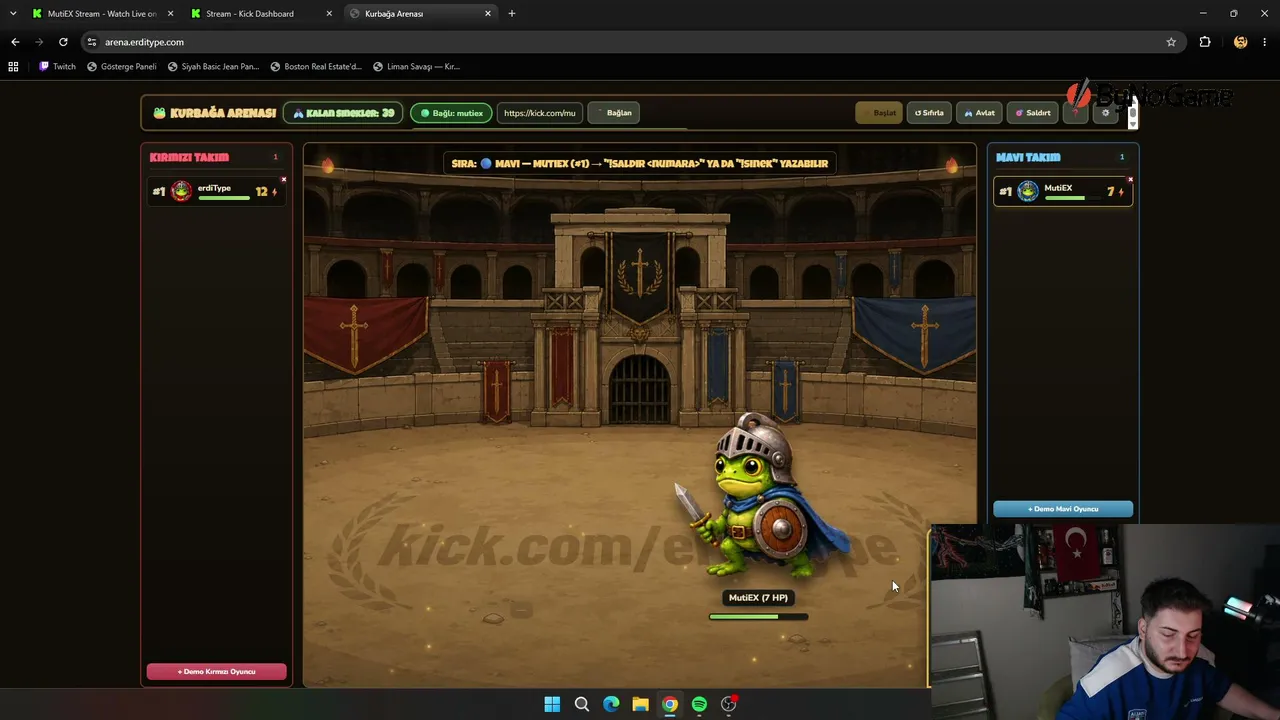Viewport: 1280px width, 720px height.
Task: Open Windows Search from the taskbar
Action: [582, 704]
